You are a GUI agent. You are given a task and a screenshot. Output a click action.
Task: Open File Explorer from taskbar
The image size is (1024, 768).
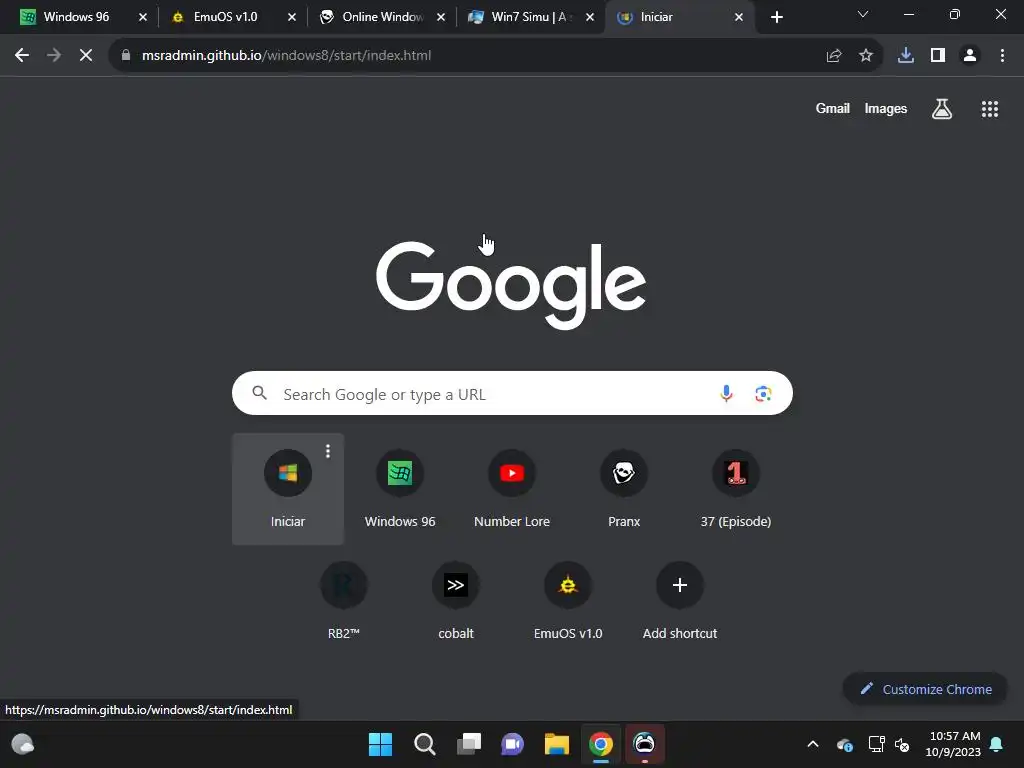click(x=557, y=744)
